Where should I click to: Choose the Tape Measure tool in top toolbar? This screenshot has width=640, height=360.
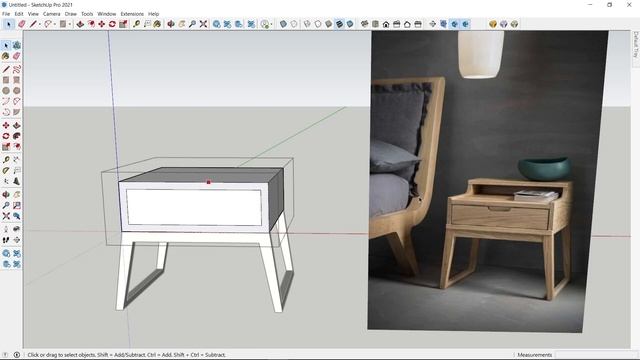[137, 24]
